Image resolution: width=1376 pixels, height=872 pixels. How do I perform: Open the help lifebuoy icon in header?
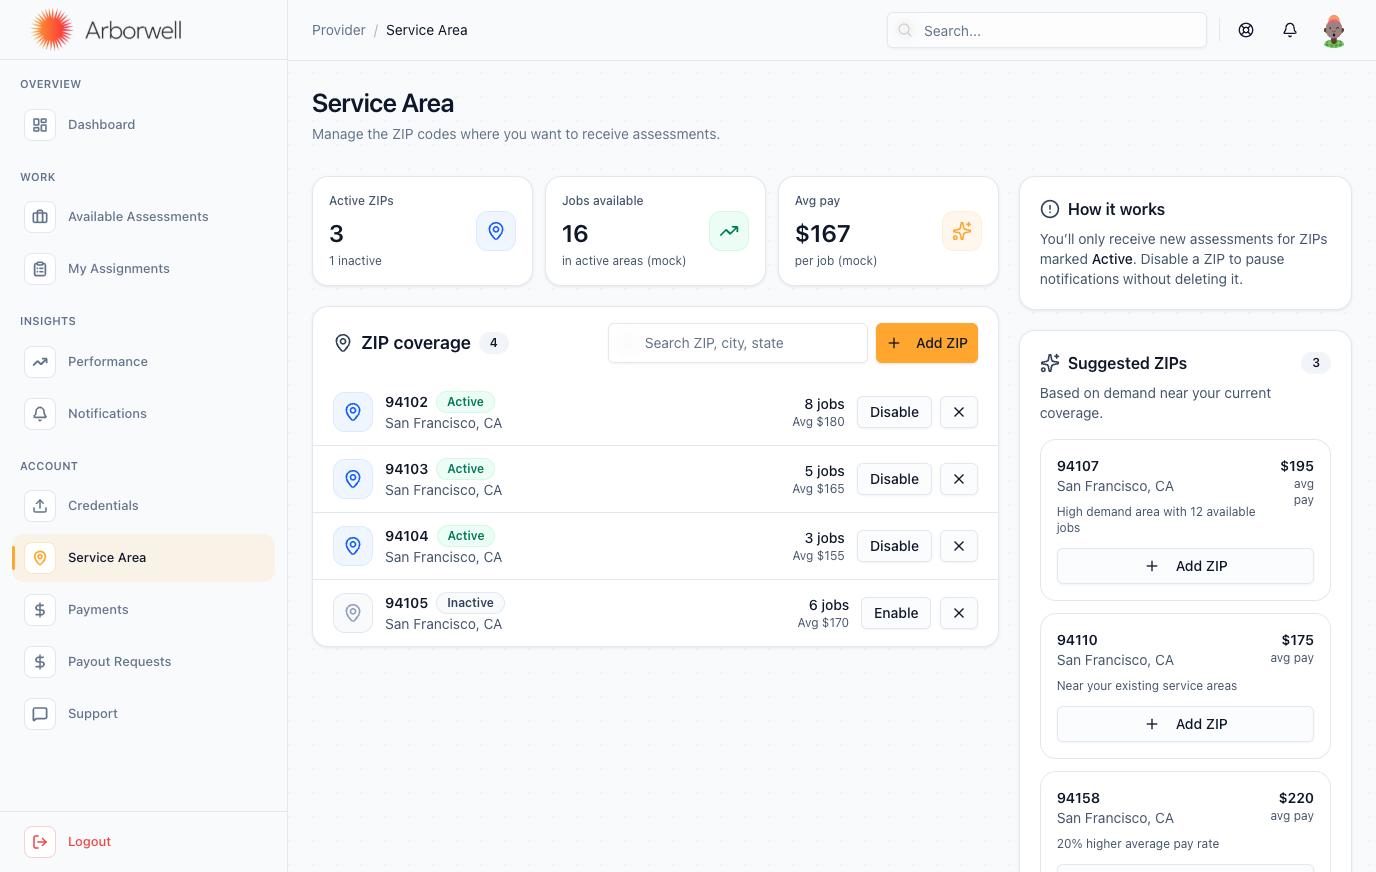coord(1246,30)
